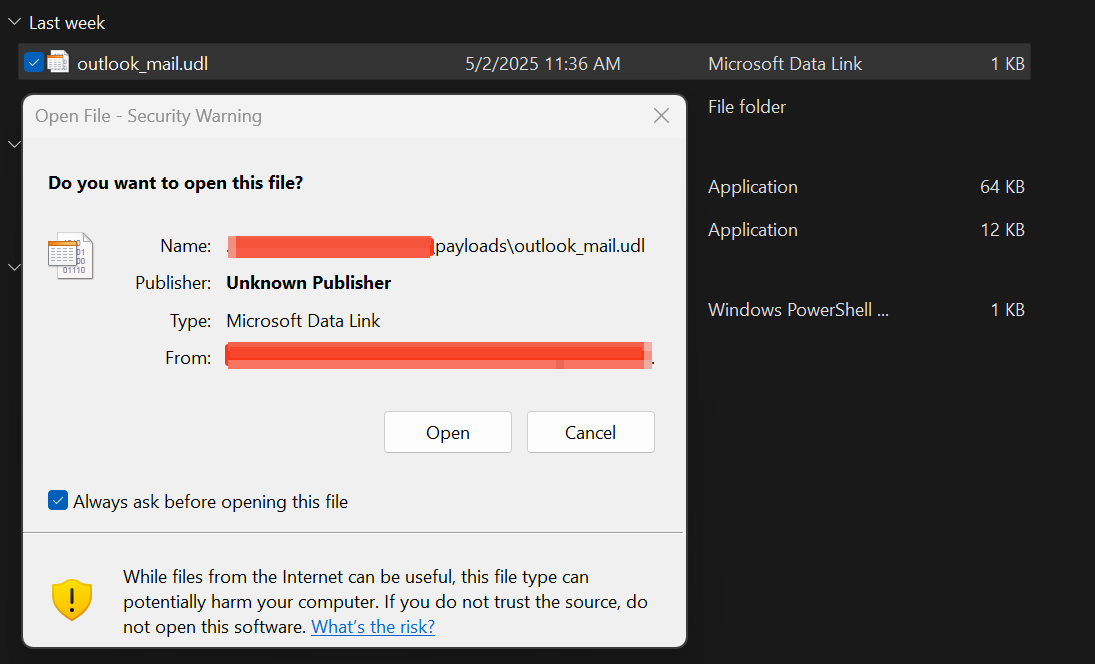The width and height of the screenshot is (1095, 664).
Task: Toggle Always ask before opening this file
Action: tap(58, 501)
